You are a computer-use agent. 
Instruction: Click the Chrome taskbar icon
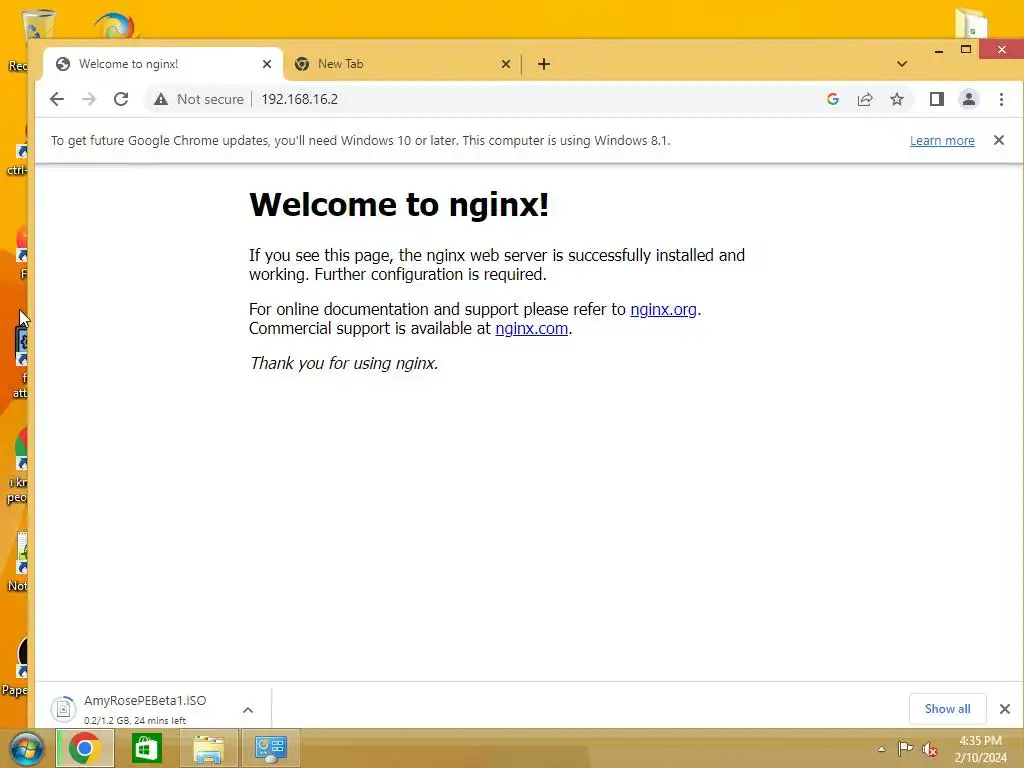pos(84,748)
